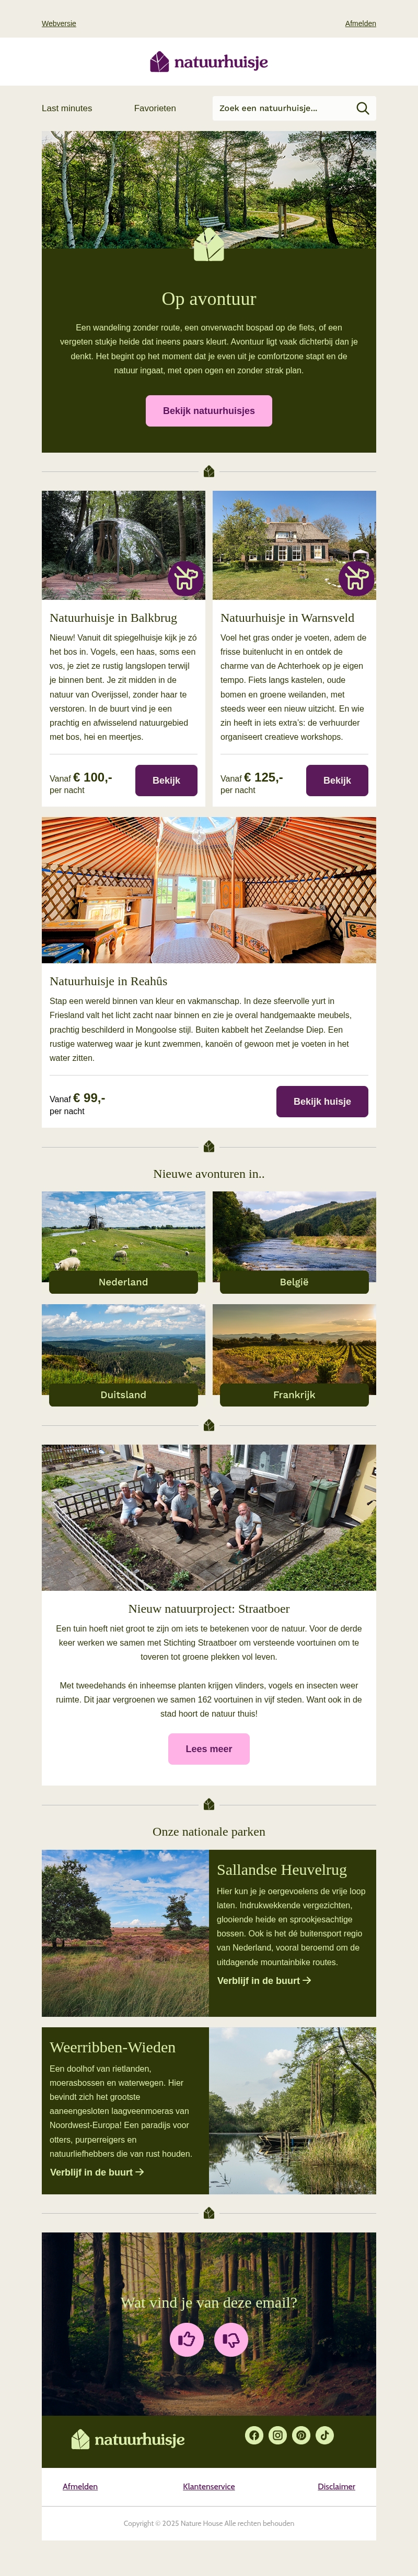418x2576 pixels.
Task: Open the Favorieten menu item
Action: [155, 108]
